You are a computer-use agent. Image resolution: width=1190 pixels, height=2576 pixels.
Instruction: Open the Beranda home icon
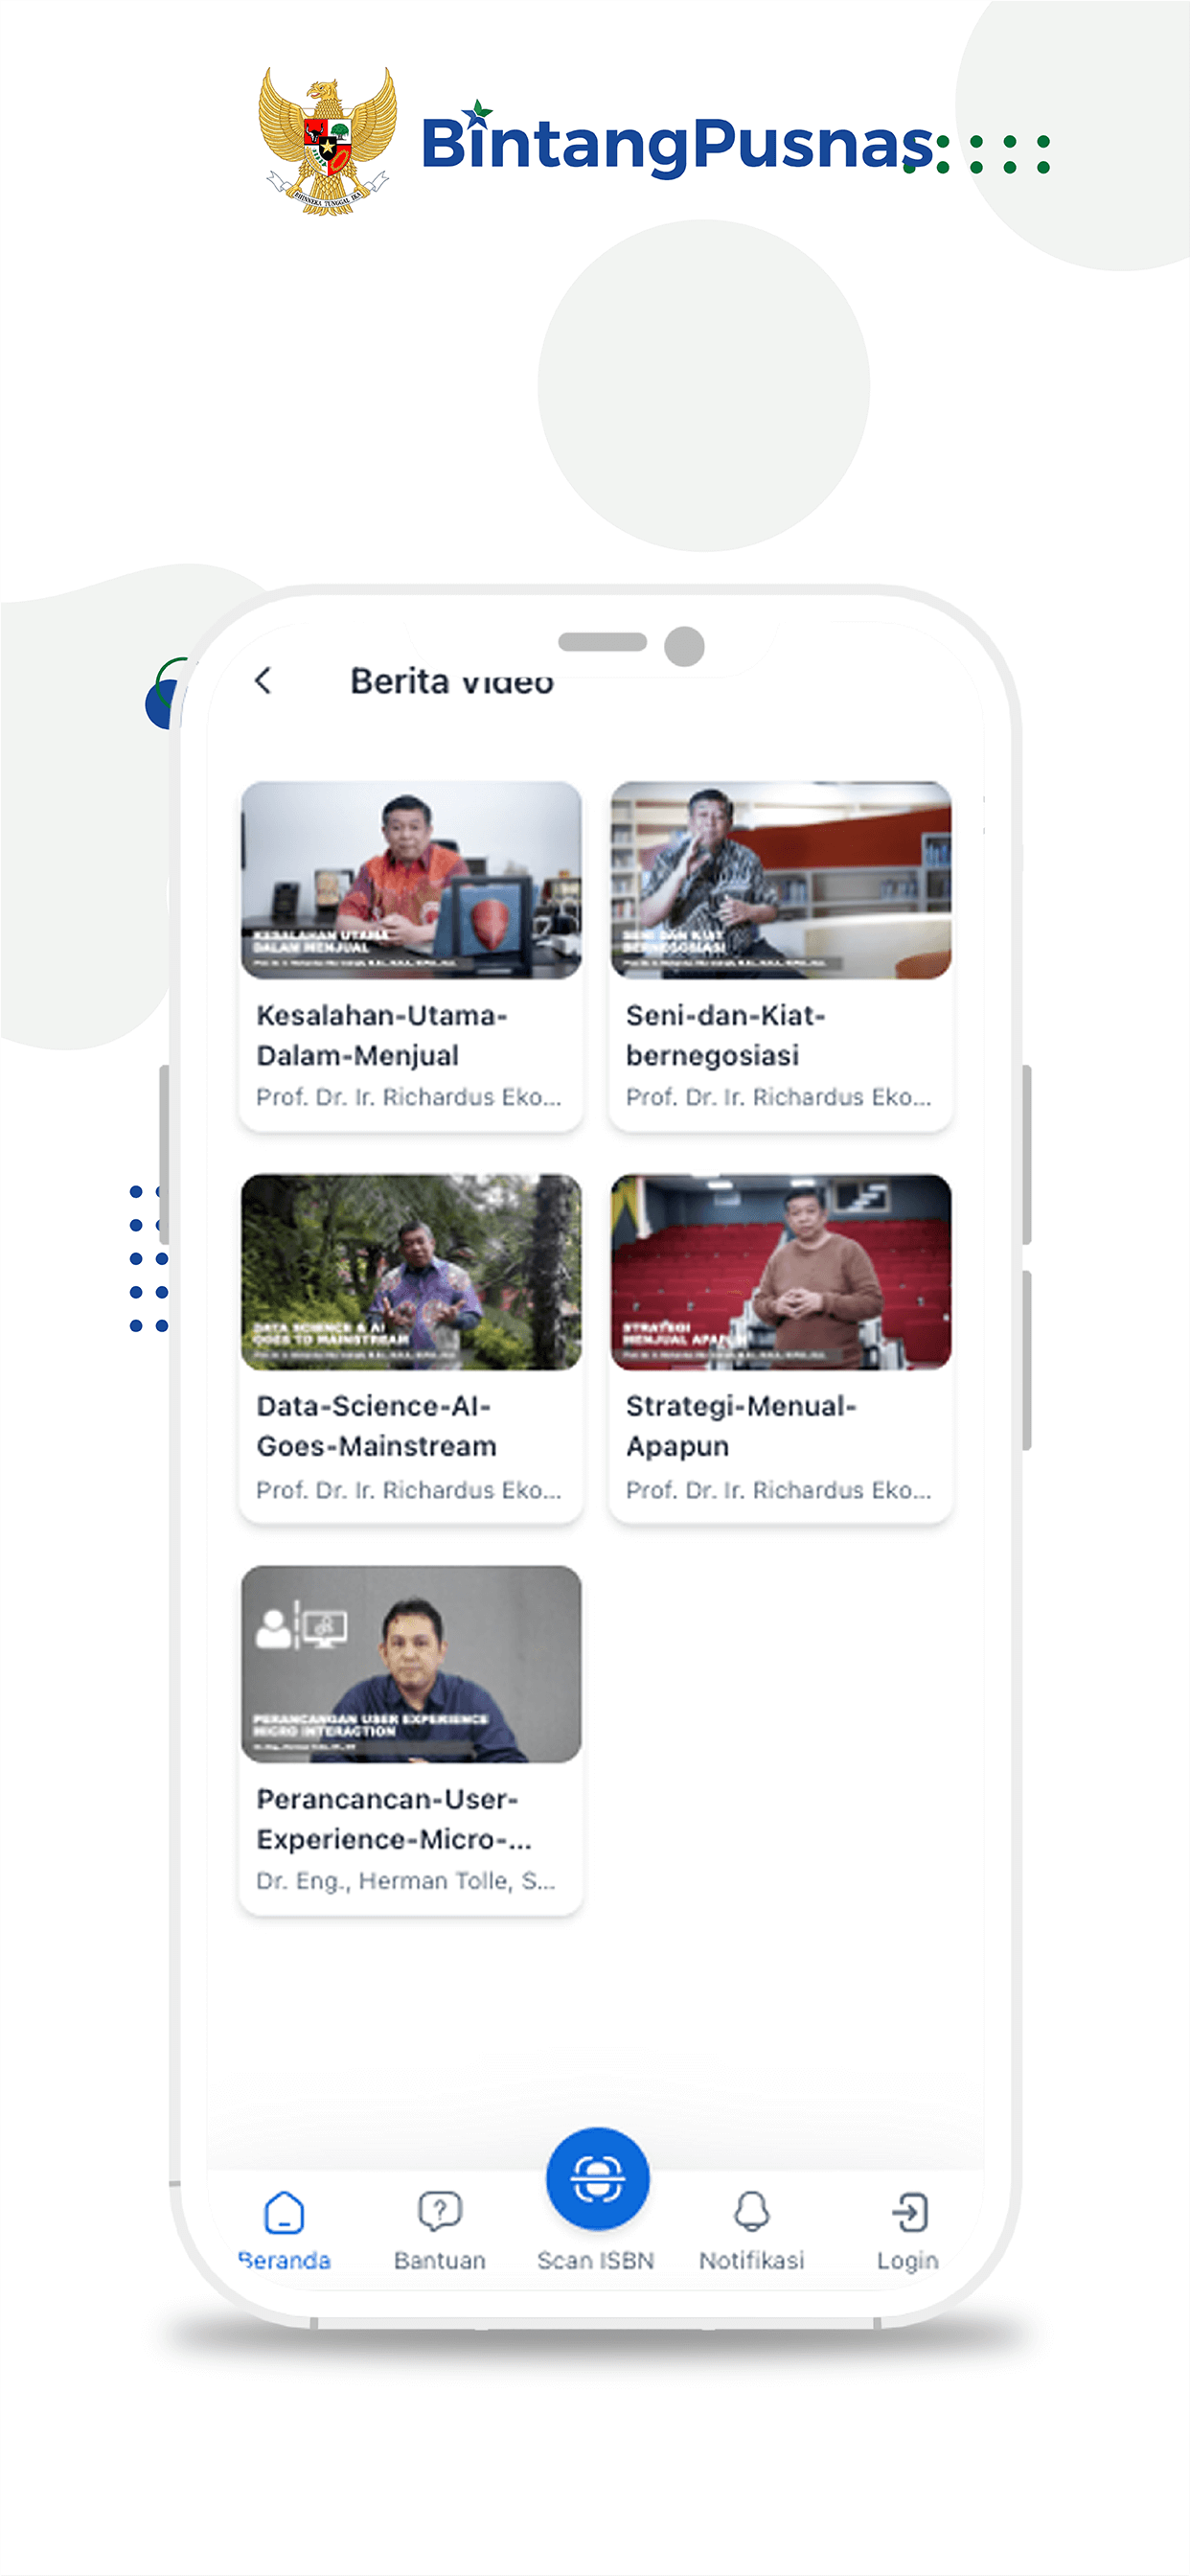(284, 2212)
